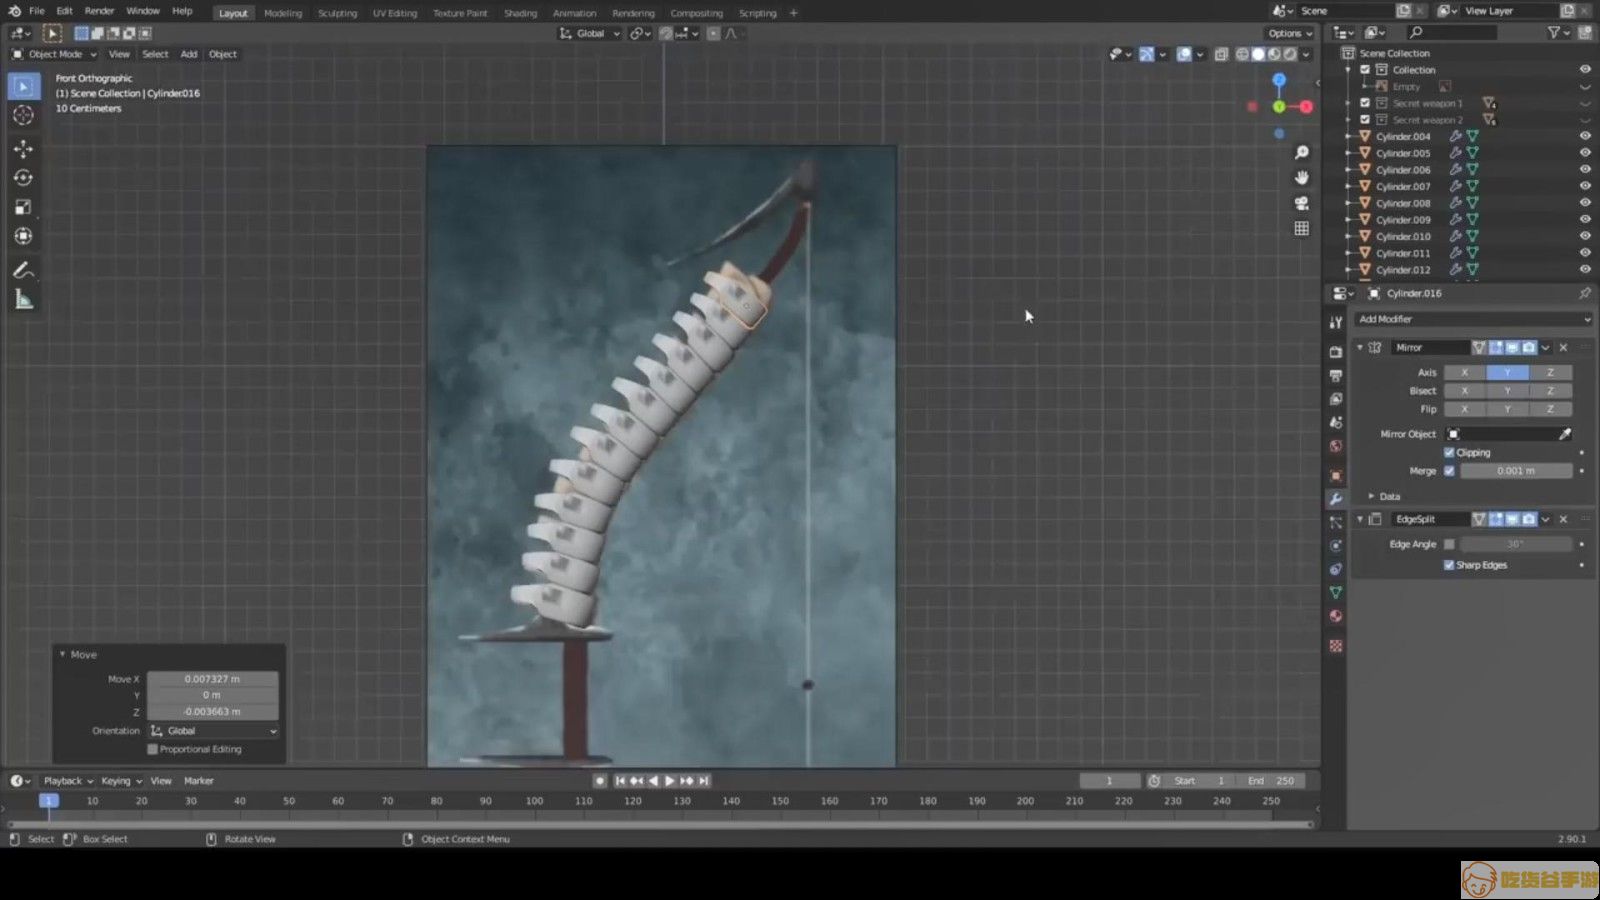The width and height of the screenshot is (1600, 900).
Task: Play animation forward
Action: 670,781
